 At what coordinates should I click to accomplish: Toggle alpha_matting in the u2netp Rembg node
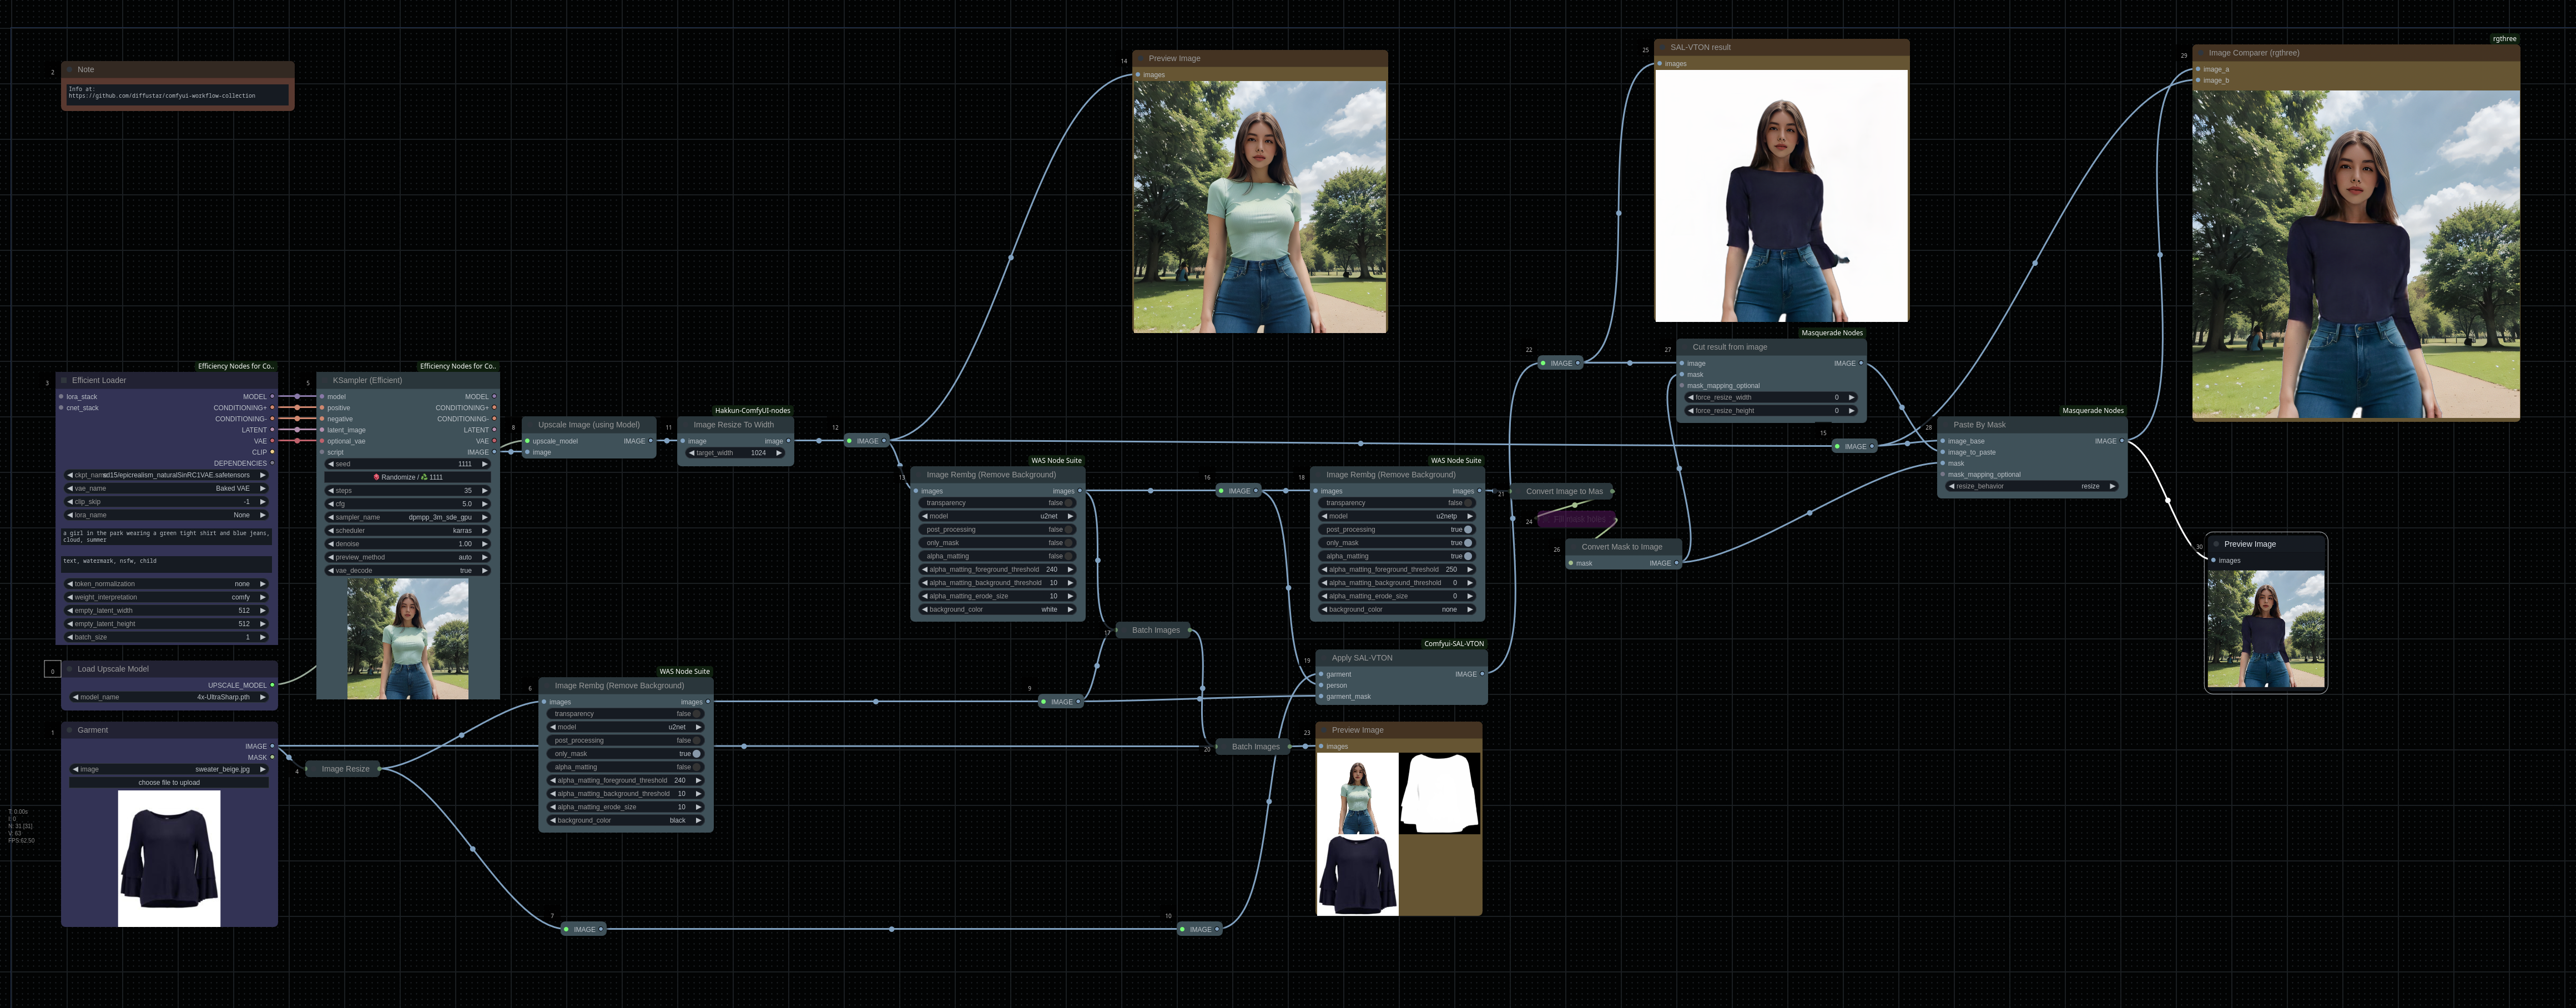coord(1467,556)
